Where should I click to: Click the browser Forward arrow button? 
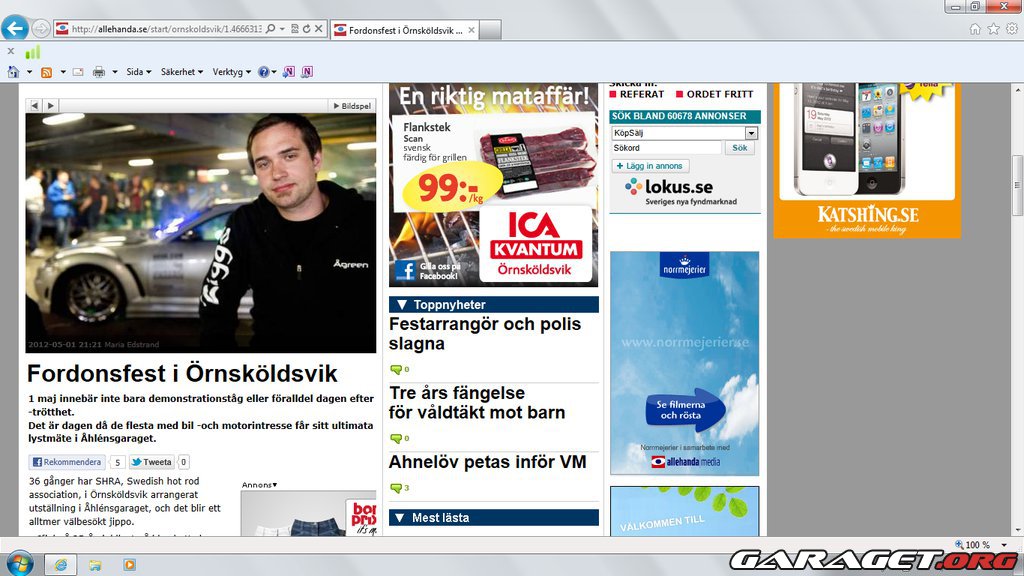(x=40, y=29)
